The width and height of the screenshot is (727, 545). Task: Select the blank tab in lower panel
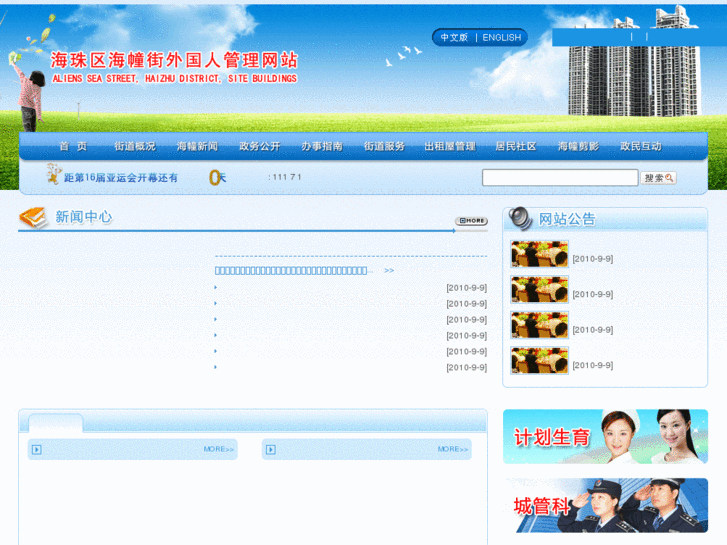coord(56,423)
